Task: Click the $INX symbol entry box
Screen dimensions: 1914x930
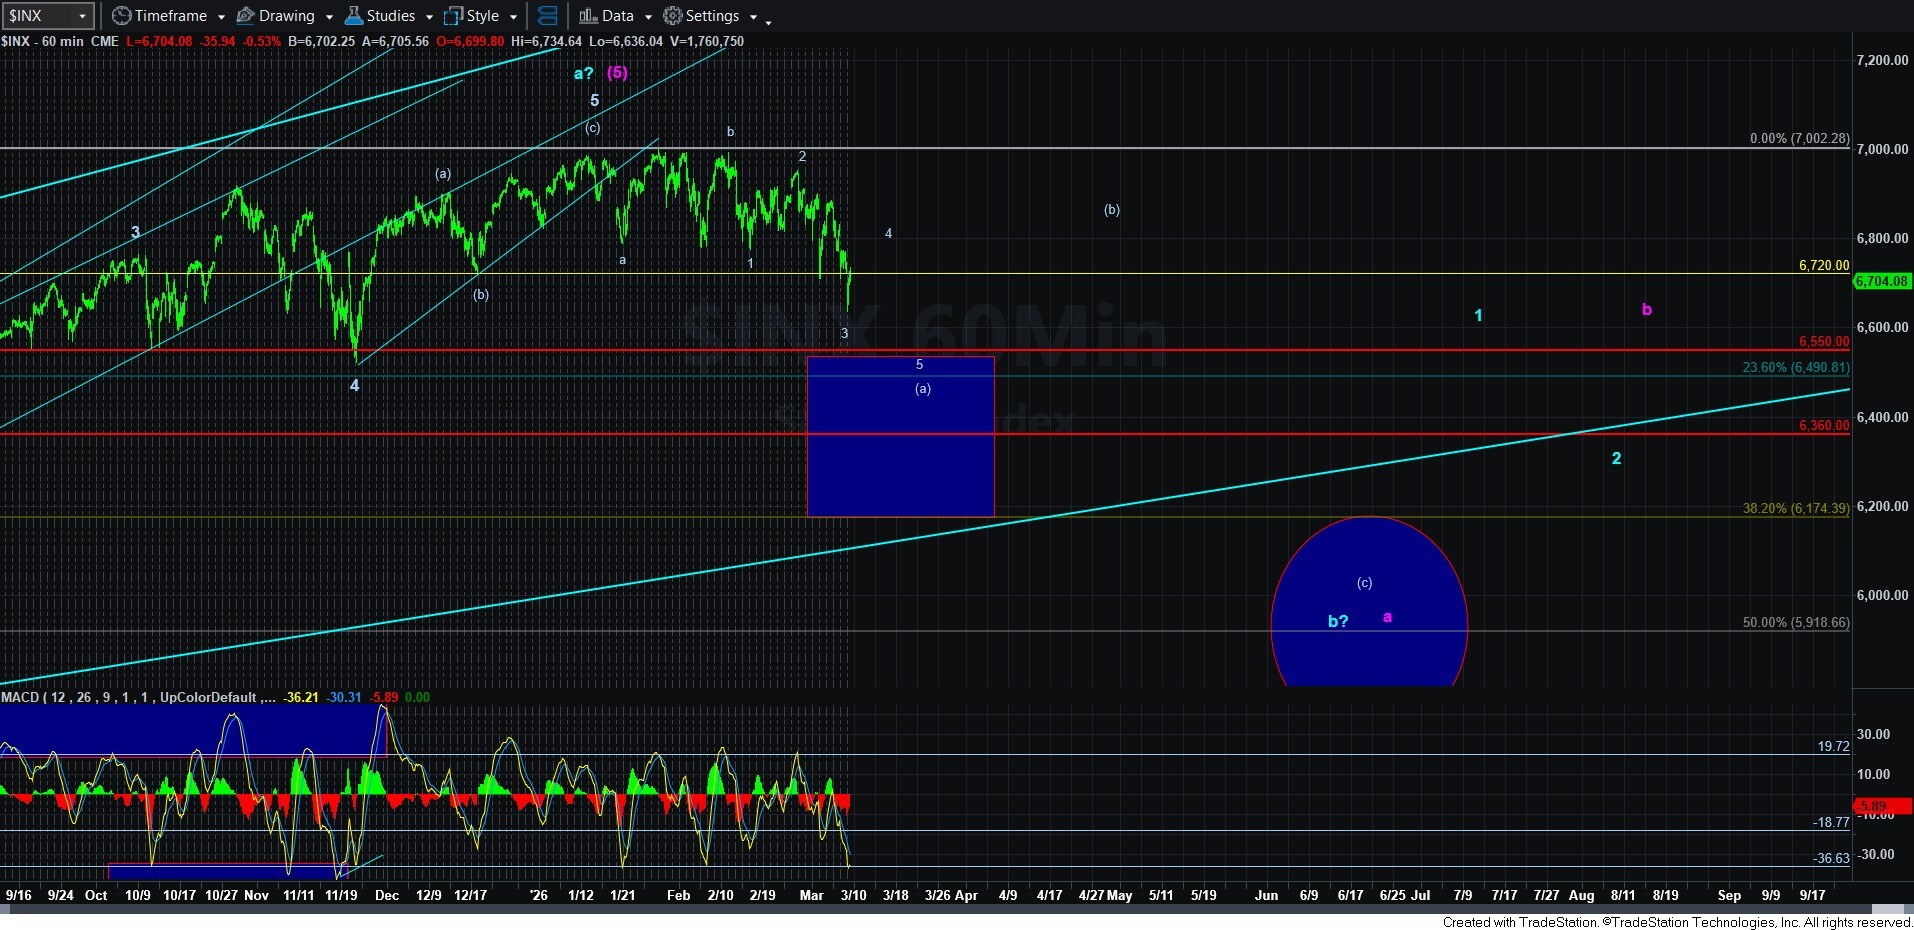Action: 38,16
